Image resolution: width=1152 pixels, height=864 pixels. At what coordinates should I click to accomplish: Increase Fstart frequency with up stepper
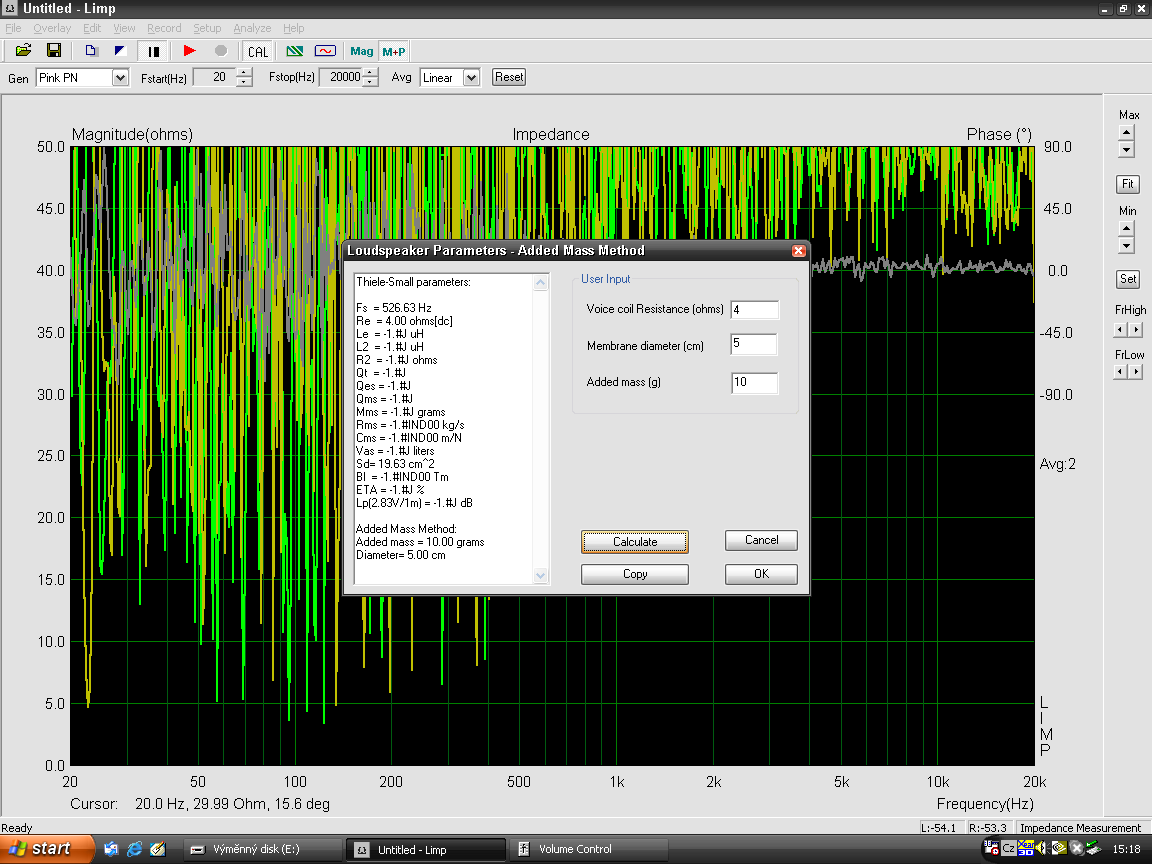245,73
